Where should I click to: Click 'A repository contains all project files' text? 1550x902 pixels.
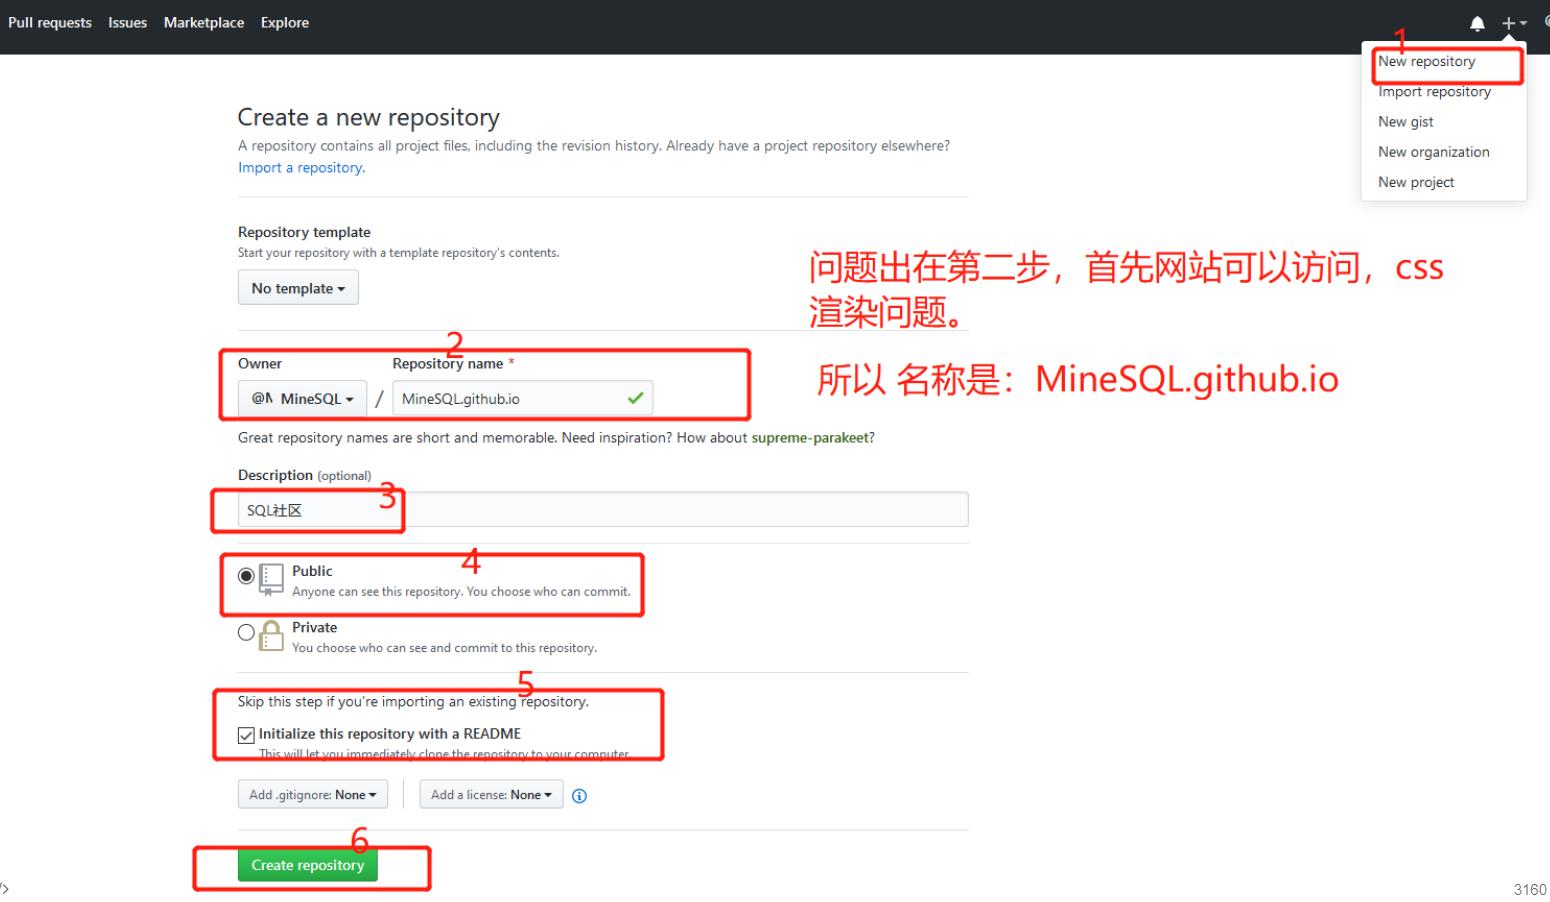pyautogui.click(x=594, y=145)
